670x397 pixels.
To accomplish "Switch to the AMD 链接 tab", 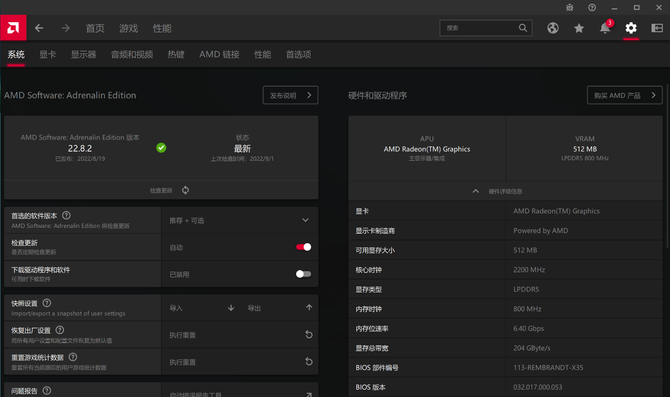I will pyautogui.click(x=219, y=54).
